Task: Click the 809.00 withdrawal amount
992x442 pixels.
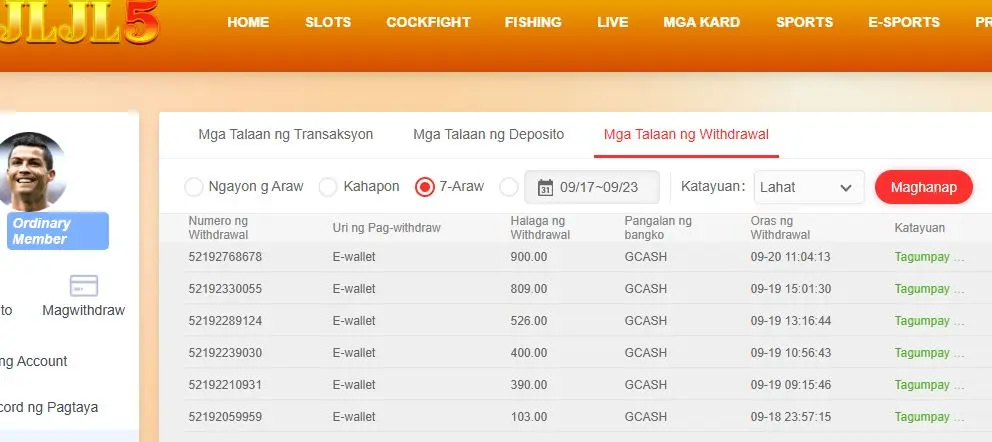Action: pos(529,289)
